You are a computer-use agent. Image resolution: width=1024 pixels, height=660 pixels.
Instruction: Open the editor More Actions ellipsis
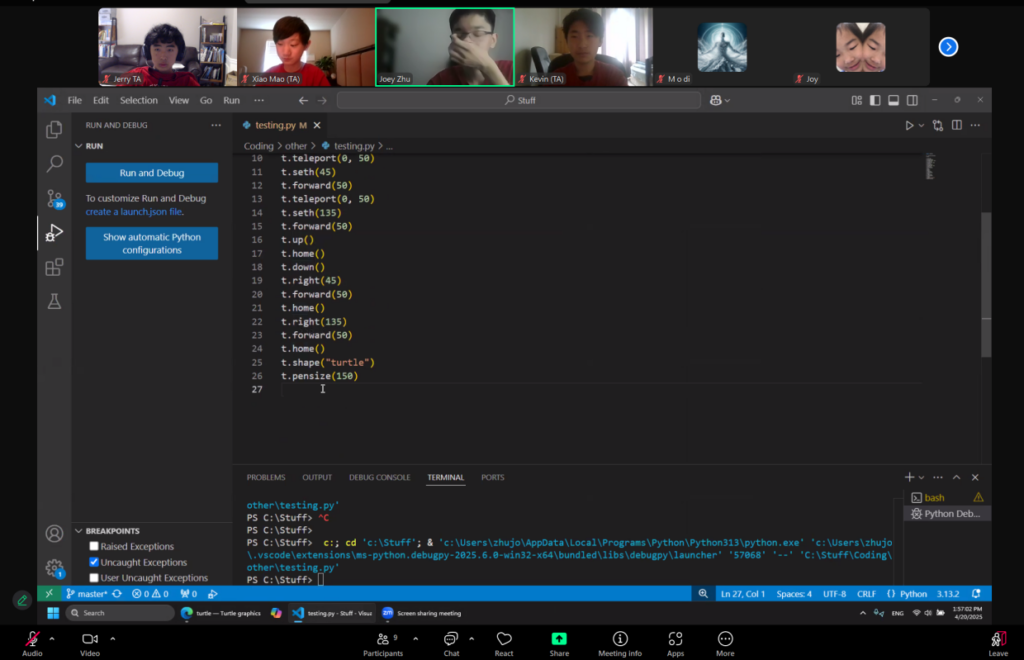coord(975,125)
